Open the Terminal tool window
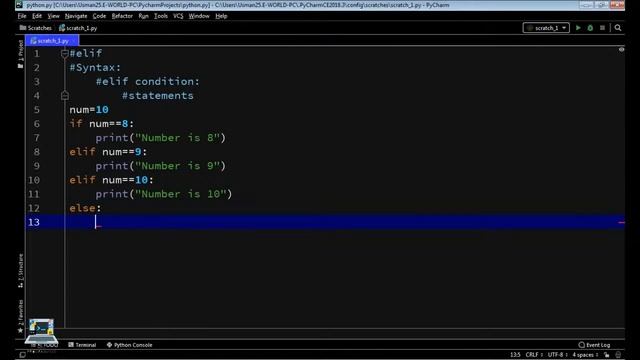The width and height of the screenshot is (640, 360). 82,345
